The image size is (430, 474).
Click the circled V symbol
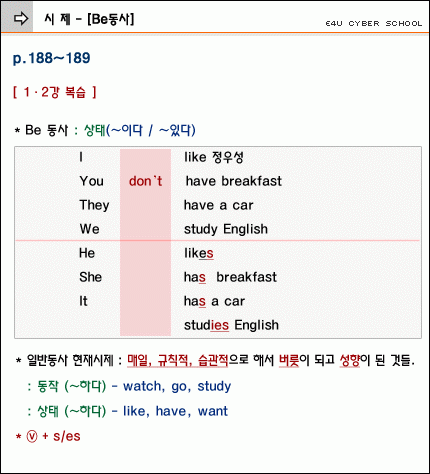click(x=32, y=436)
